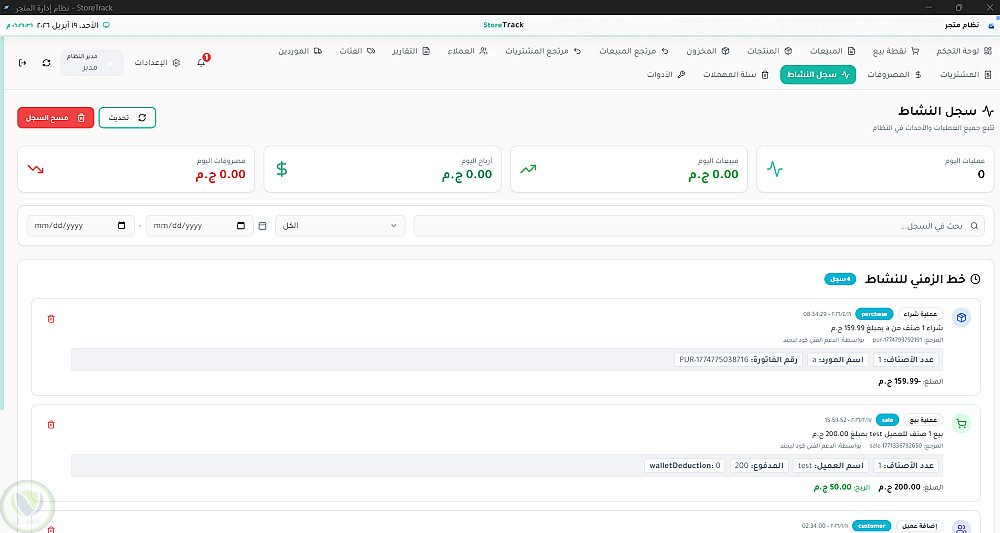Image resolution: width=1000 pixels, height=533 pixels.
Task: Click the cube icon of the purchase entry
Action: tap(961, 318)
